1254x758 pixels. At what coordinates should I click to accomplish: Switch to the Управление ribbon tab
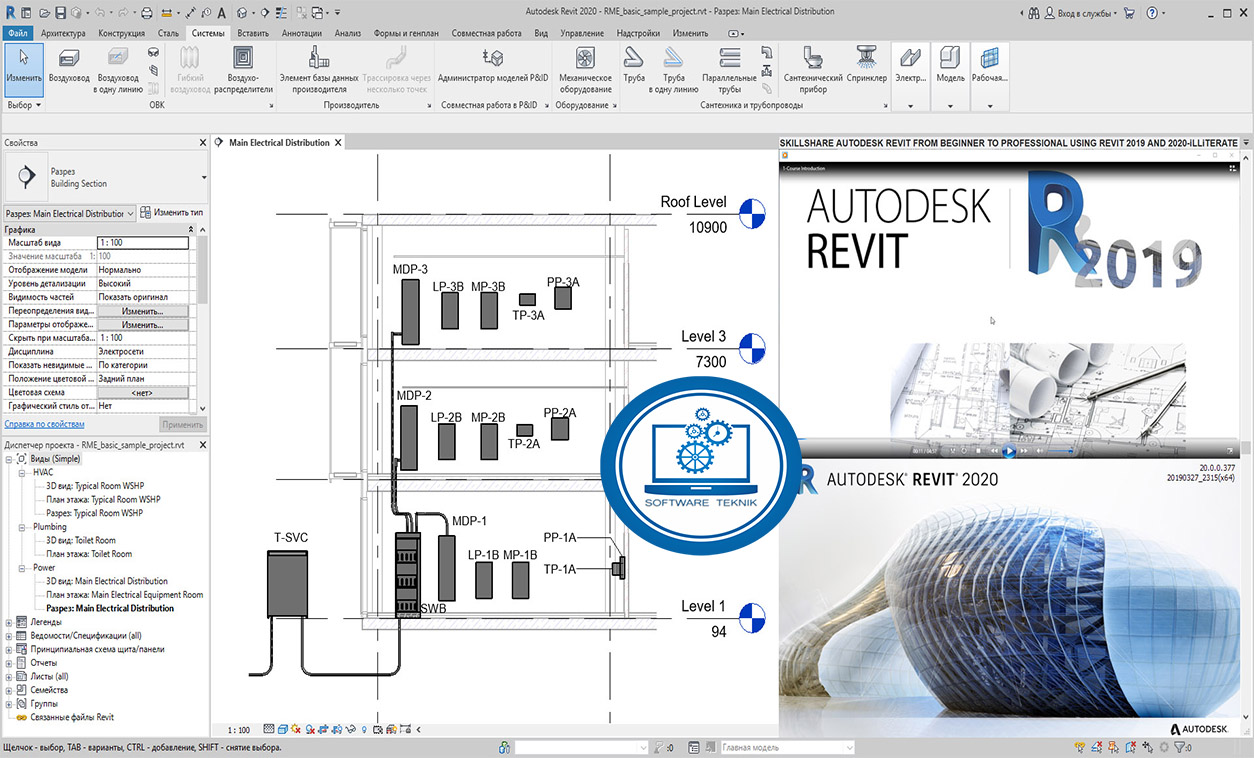coord(582,33)
